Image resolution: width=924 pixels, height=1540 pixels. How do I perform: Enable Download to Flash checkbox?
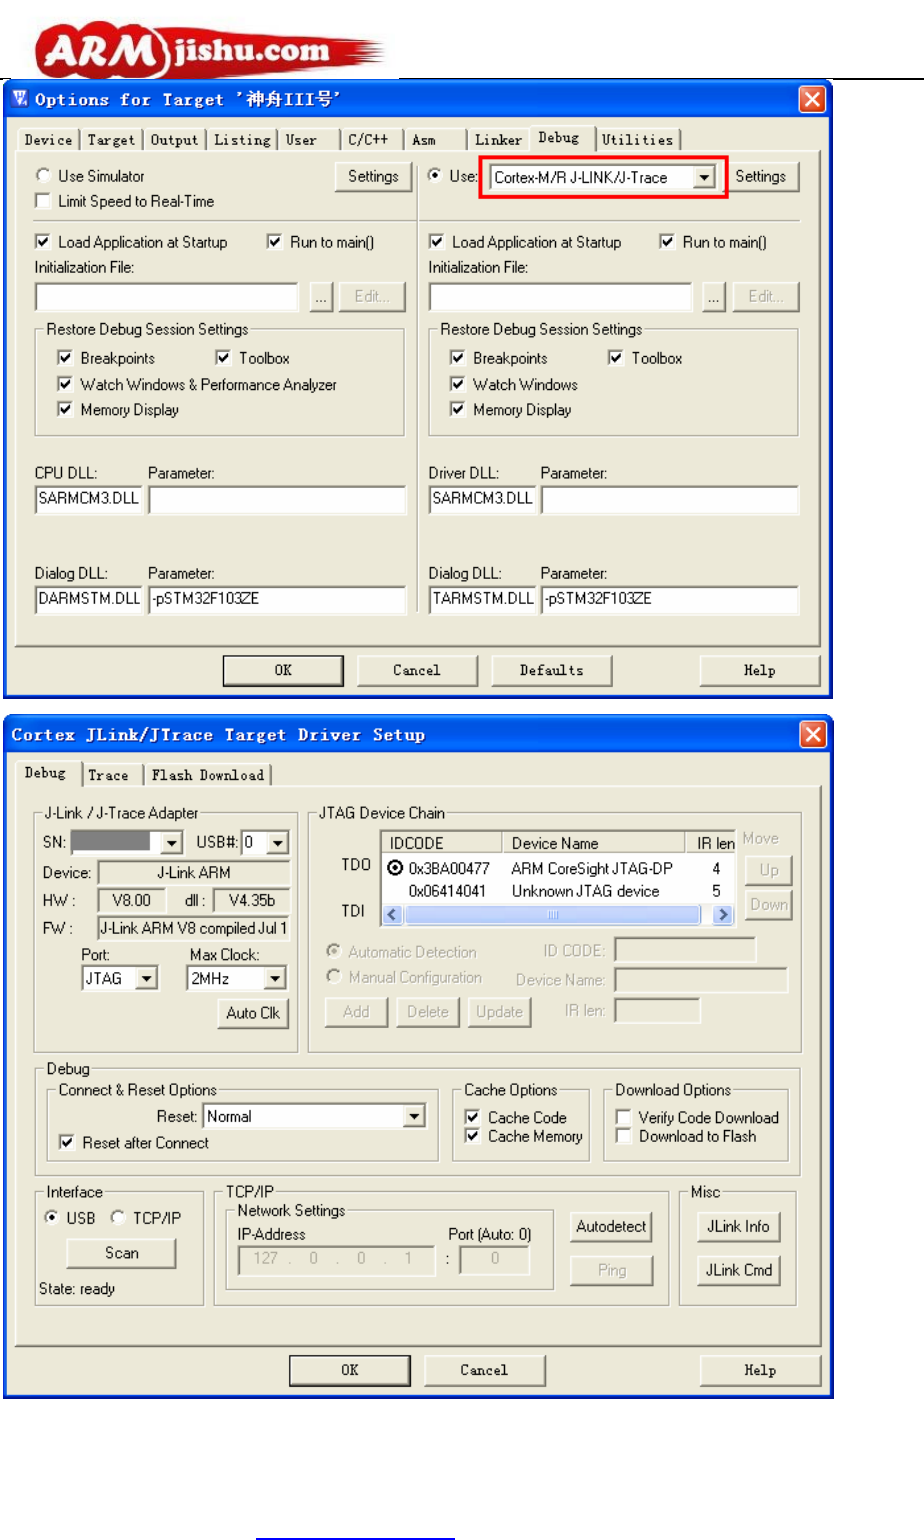pyautogui.click(x=623, y=1136)
